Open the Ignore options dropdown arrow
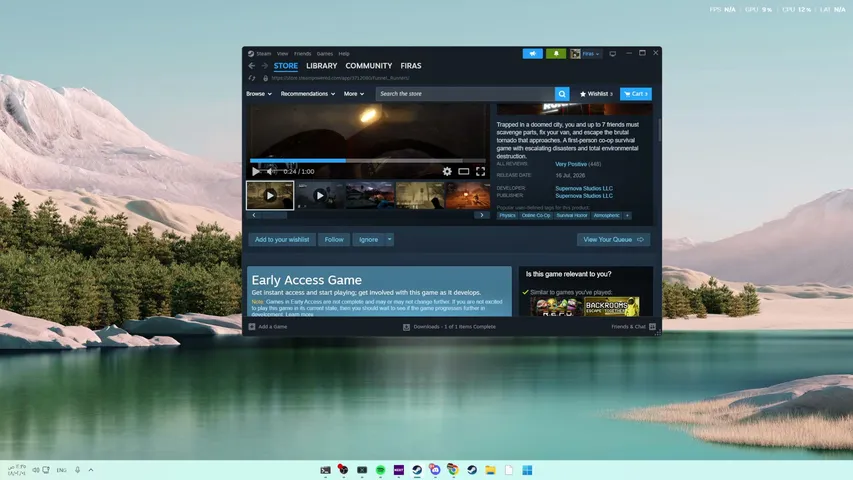This screenshot has width=853, height=480. tap(390, 239)
